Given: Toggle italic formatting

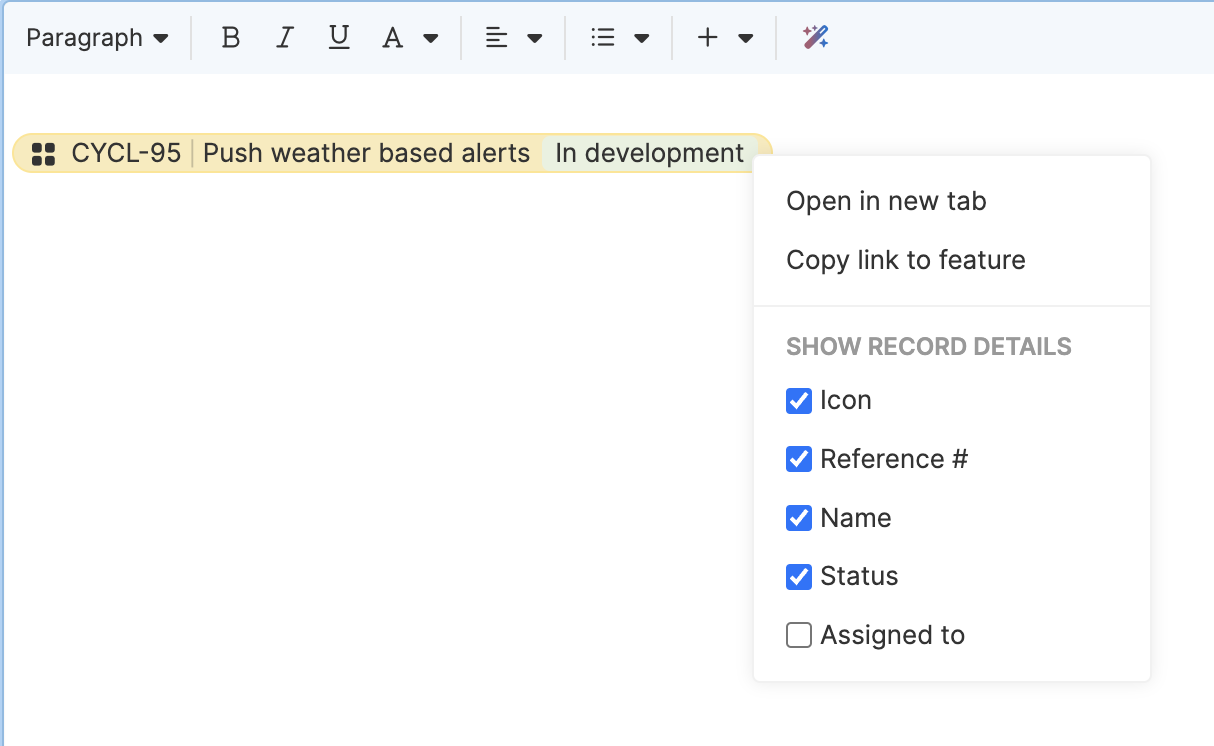Looking at the screenshot, I should click(x=285, y=38).
